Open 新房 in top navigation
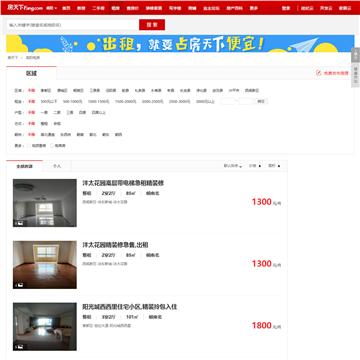 click(x=81, y=8)
